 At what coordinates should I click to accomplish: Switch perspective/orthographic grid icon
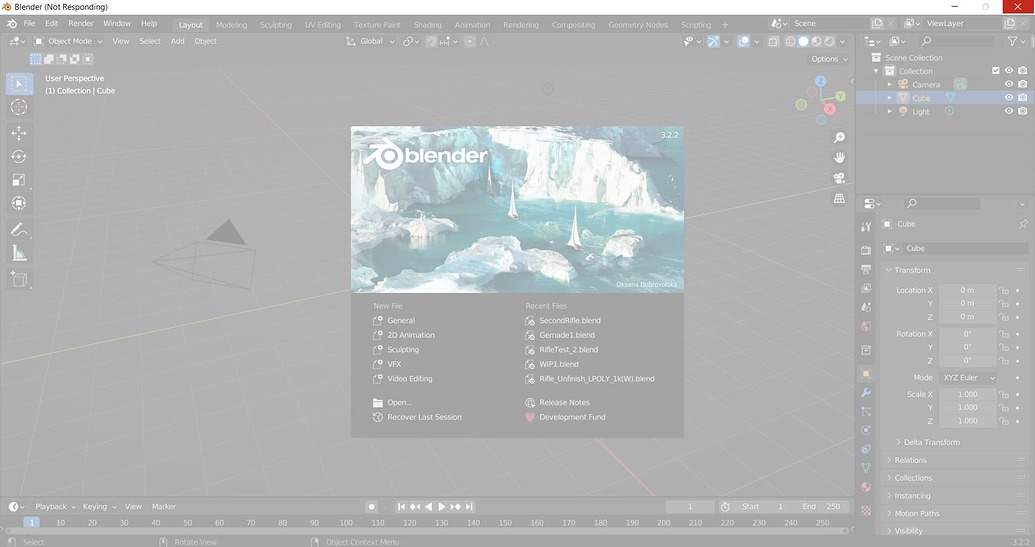pyautogui.click(x=839, y=199)
